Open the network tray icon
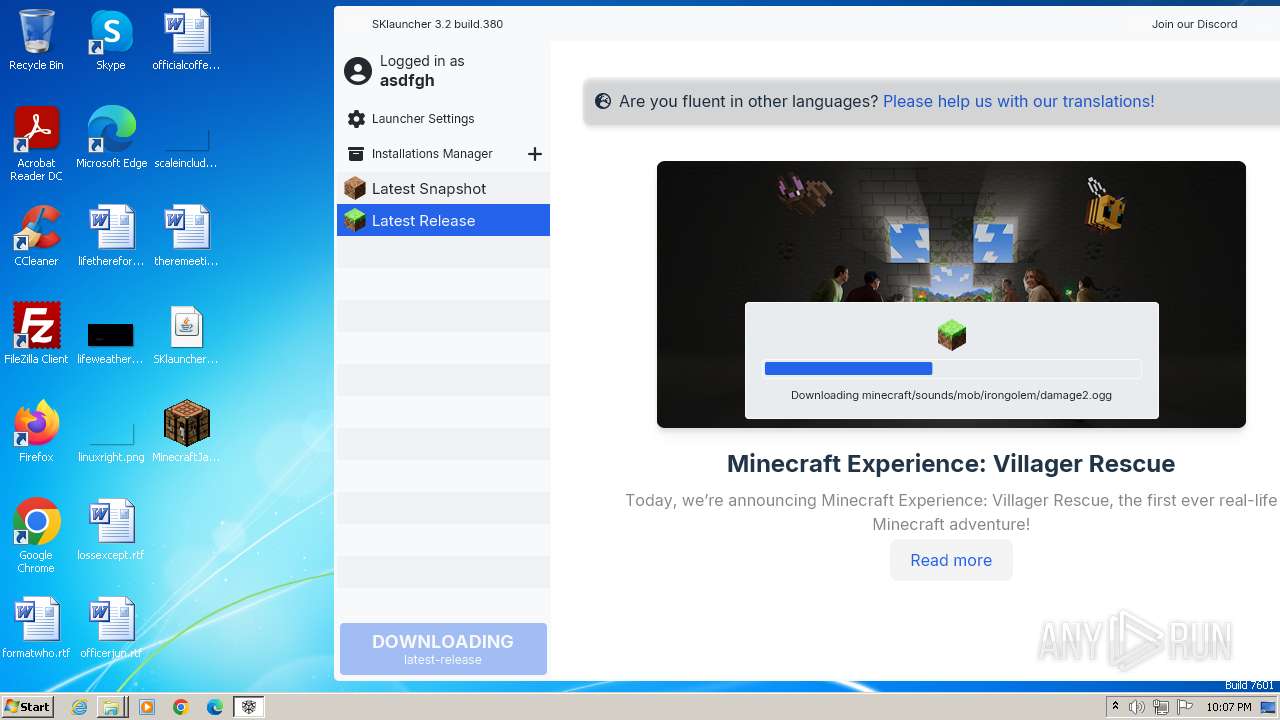 [x=1161, y=707]
